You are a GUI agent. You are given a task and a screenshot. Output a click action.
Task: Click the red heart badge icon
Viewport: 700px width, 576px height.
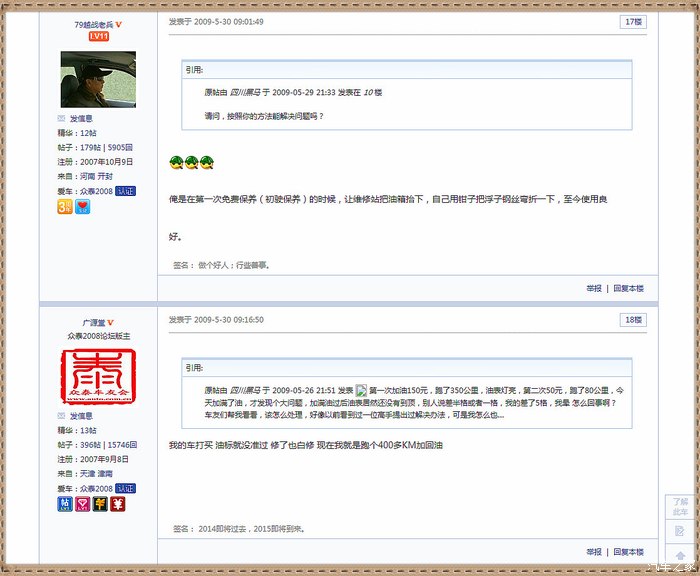click(82, 206)
